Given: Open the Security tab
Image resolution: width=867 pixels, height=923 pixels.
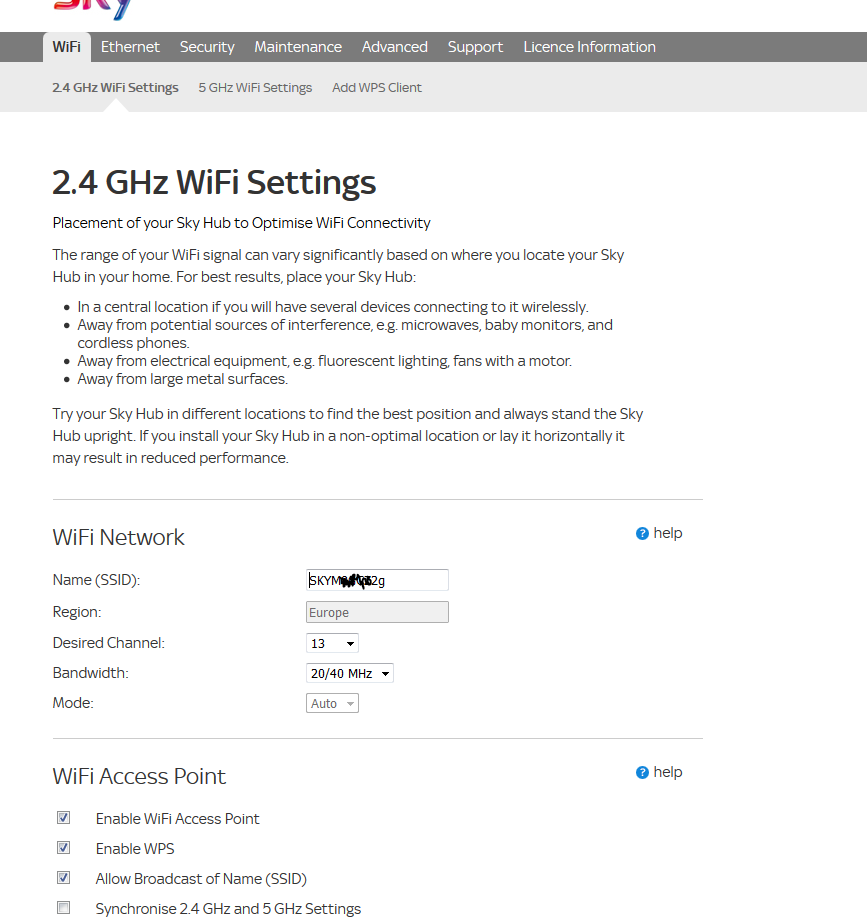Looking at the screenshot, I should click(x=207, y=47).
